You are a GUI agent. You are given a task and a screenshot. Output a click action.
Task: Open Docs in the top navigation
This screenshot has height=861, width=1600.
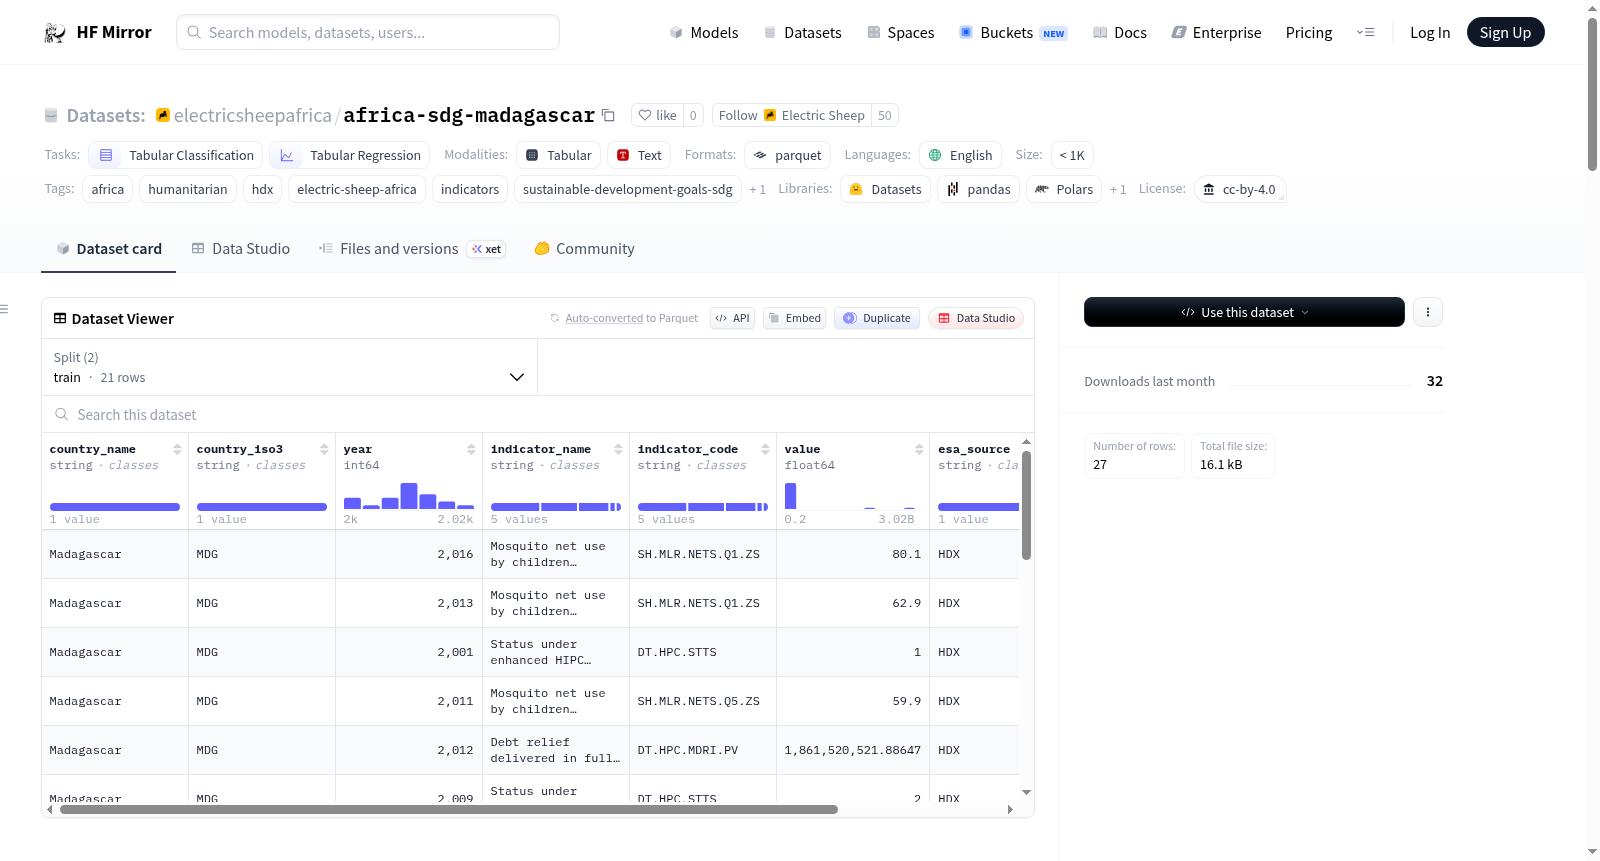[x=1120, y=33]
